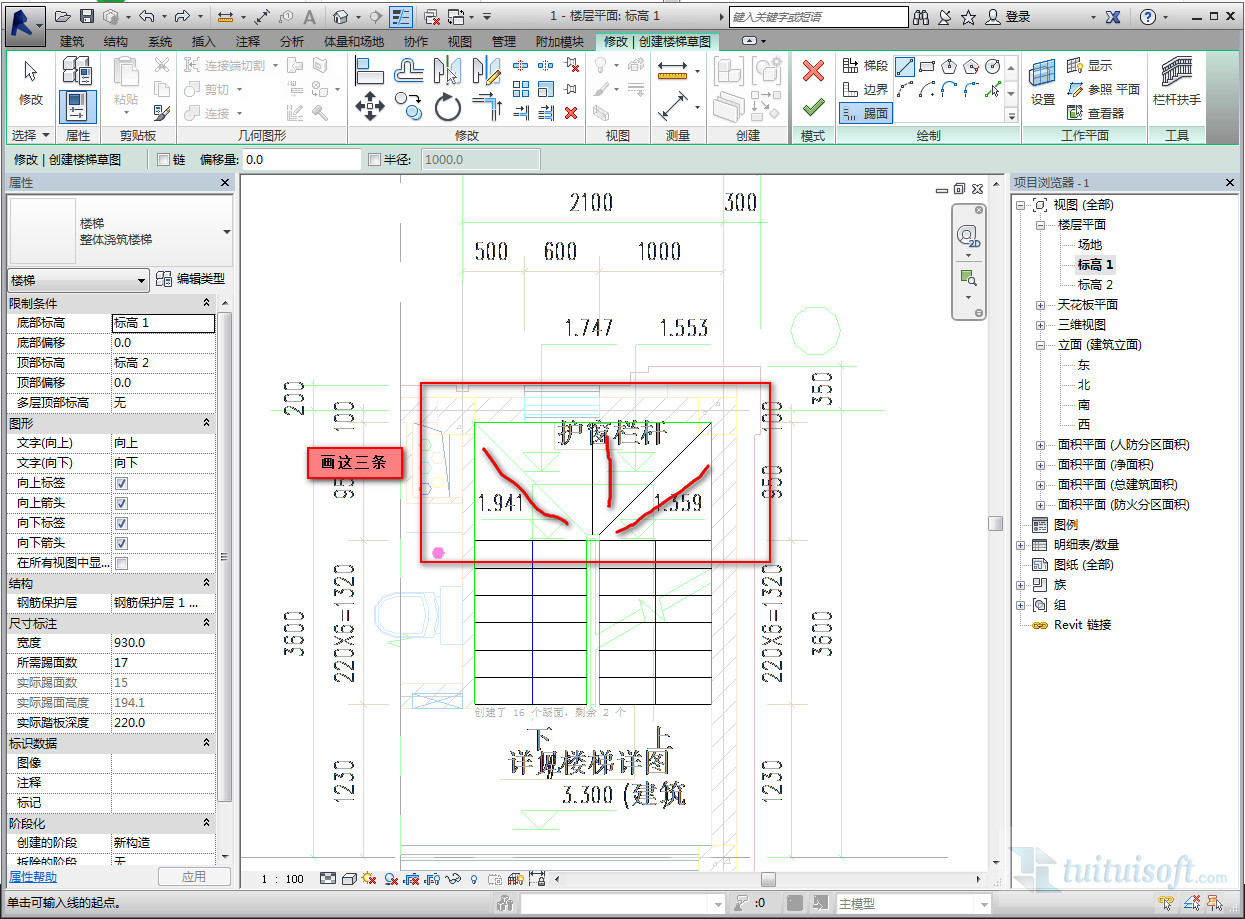Expand the 天花板平面 tree node
1245x919 pixels.
(x=1040, y=305)
